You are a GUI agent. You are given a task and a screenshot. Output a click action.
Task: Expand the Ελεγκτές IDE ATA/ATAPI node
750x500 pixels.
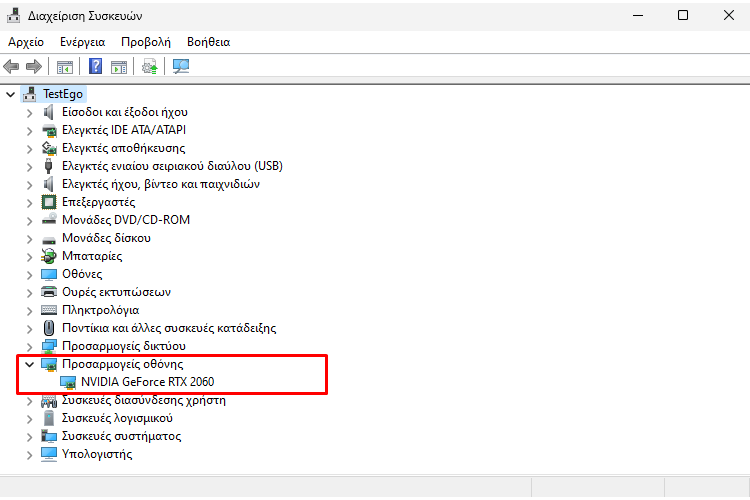[x=30, y=131]
